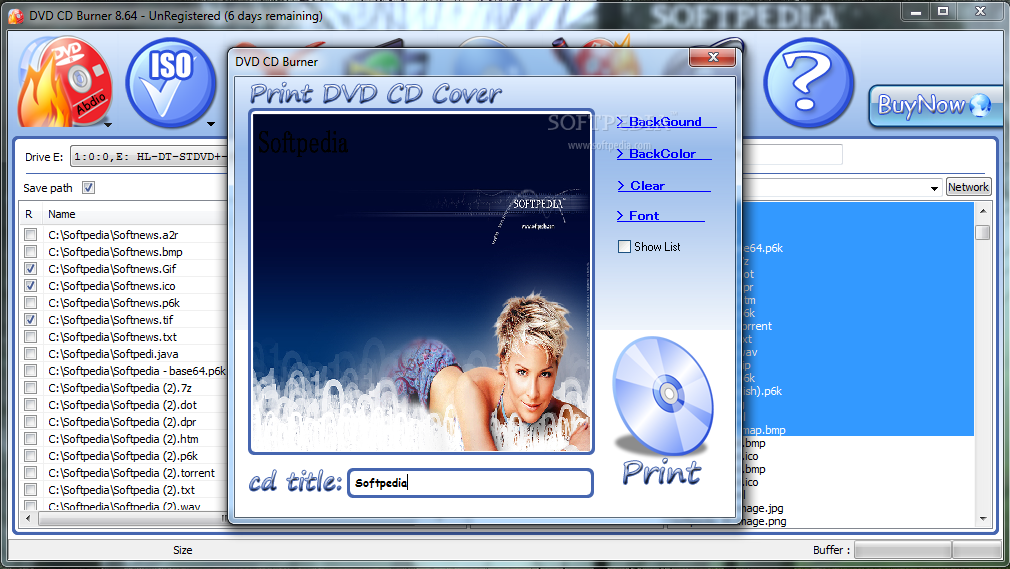Open the DVD burn tool with flame icon

[x=63, y=81]
